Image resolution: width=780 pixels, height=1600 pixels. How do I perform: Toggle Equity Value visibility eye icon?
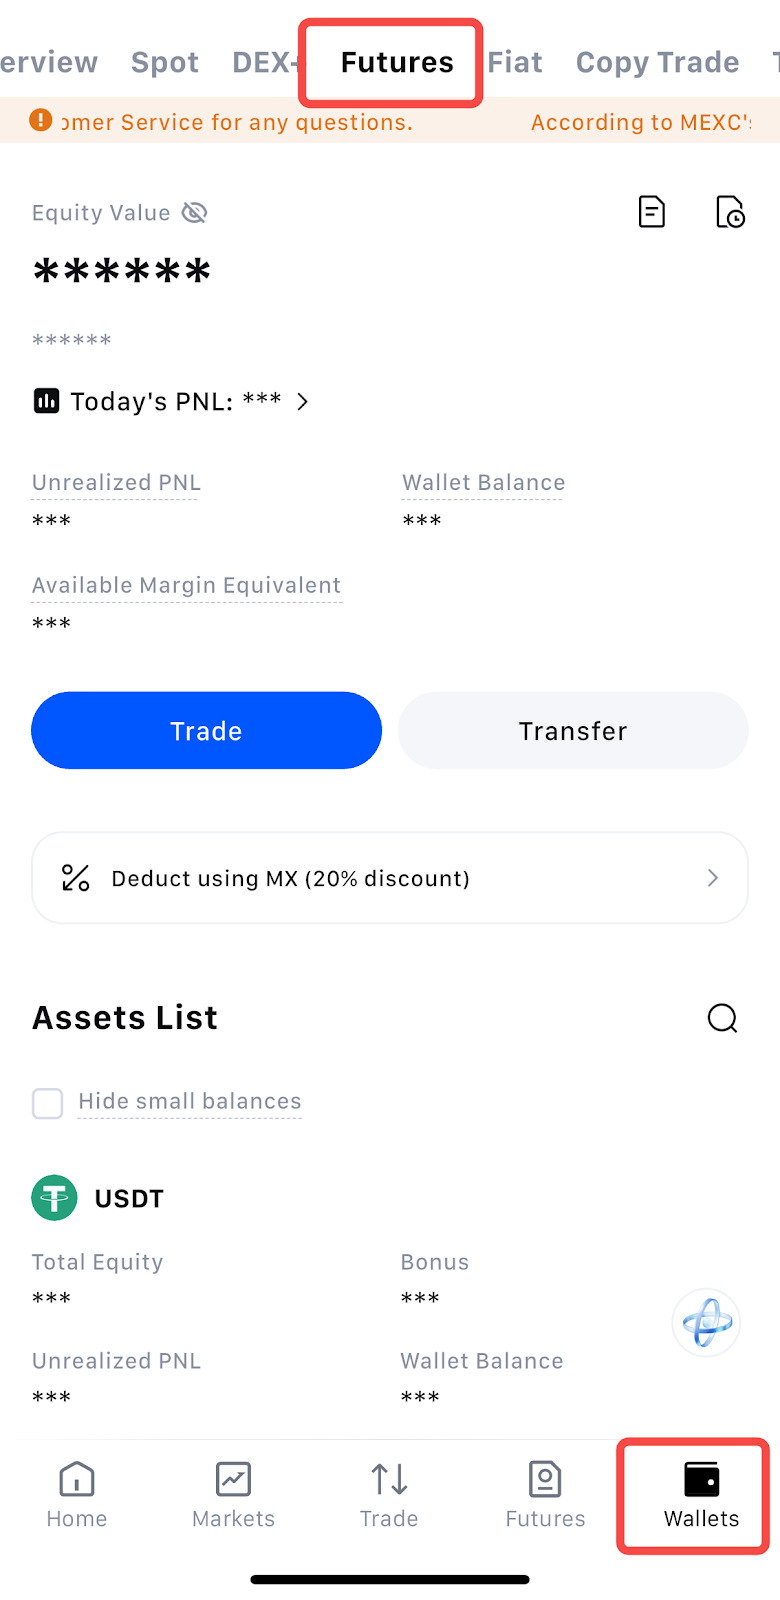click(x=194, y=213)
